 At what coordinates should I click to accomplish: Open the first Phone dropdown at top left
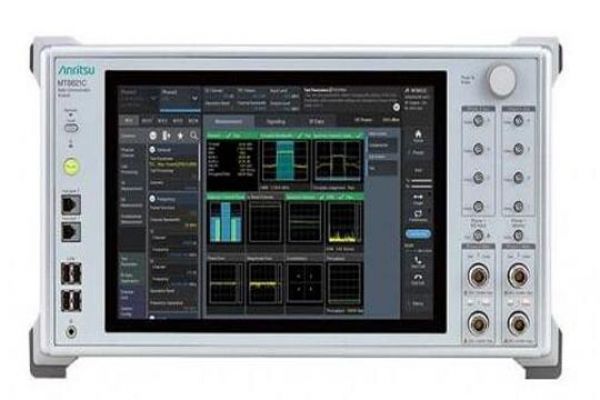[x=137, y=97]
